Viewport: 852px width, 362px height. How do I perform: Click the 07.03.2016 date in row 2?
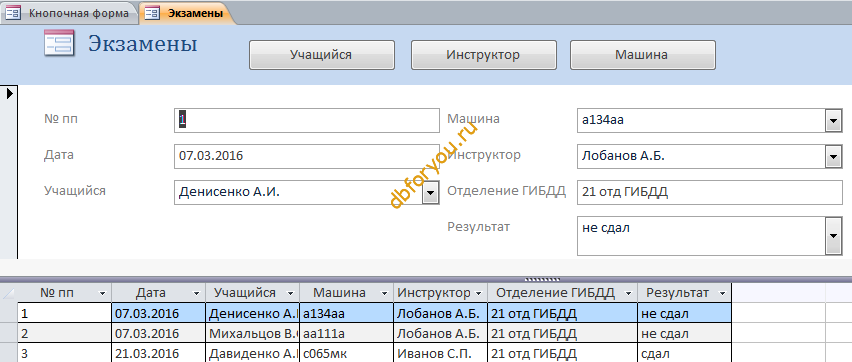pyautogui.click(x=159, y=333)
